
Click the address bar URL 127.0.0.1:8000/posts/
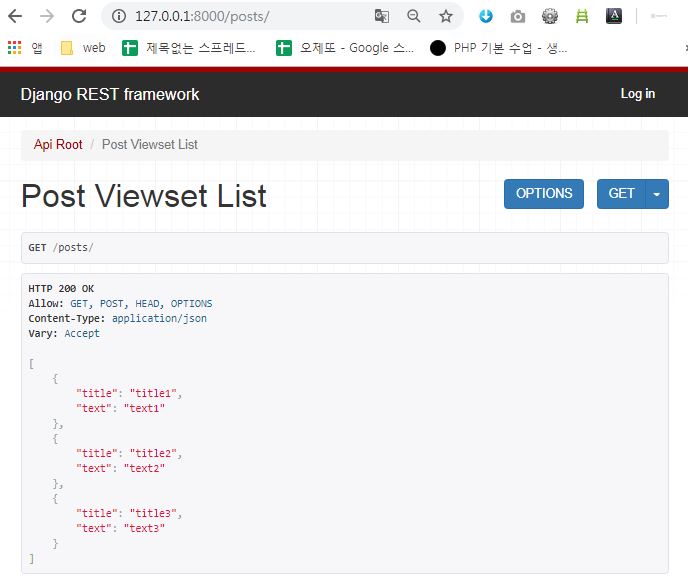click(x=202, y=16)
